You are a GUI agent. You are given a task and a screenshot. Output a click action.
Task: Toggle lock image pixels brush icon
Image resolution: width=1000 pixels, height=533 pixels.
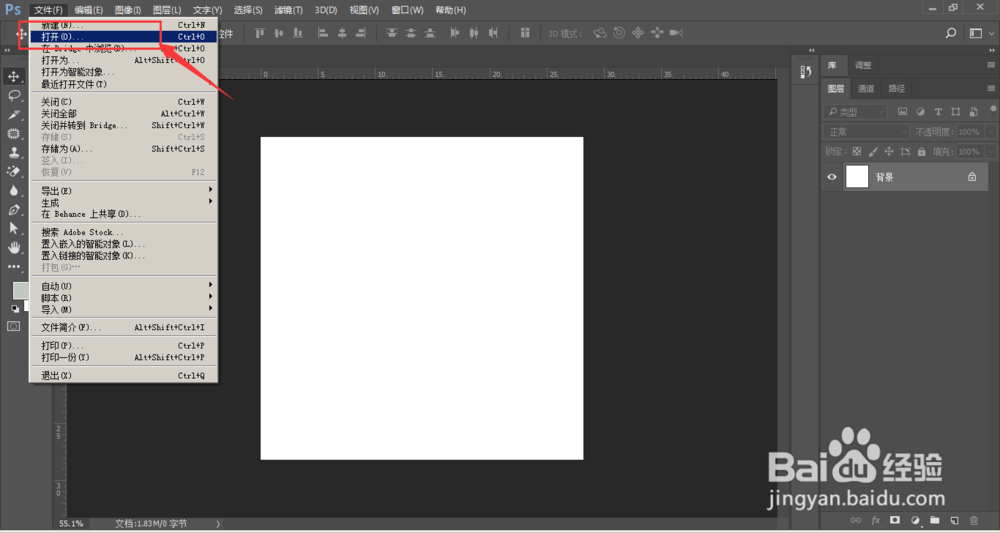(x=872, y=152)
